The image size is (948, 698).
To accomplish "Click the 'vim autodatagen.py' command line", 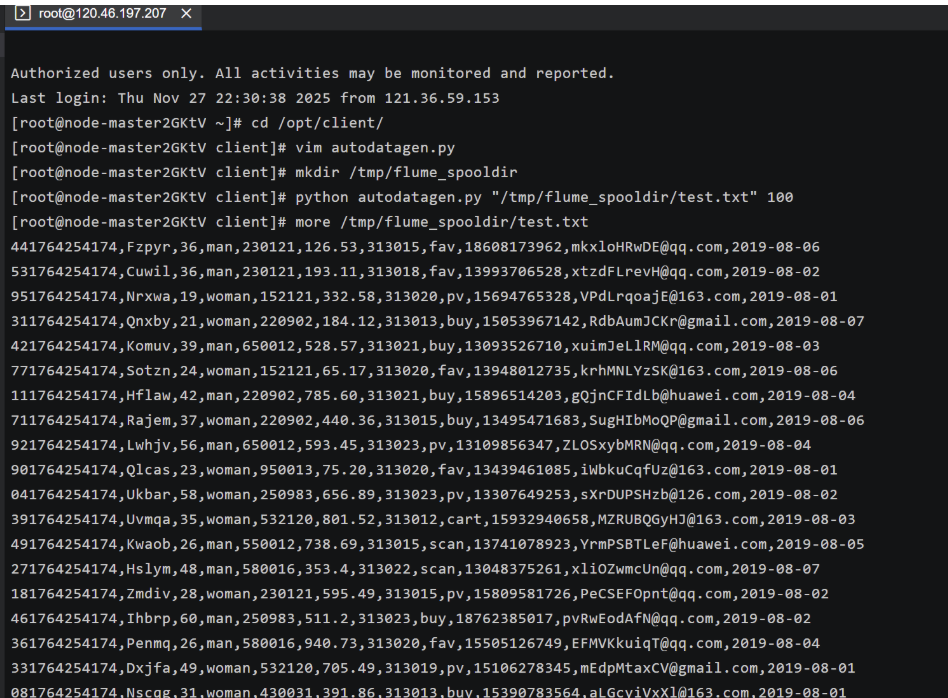I will click(x=233, y=148).
